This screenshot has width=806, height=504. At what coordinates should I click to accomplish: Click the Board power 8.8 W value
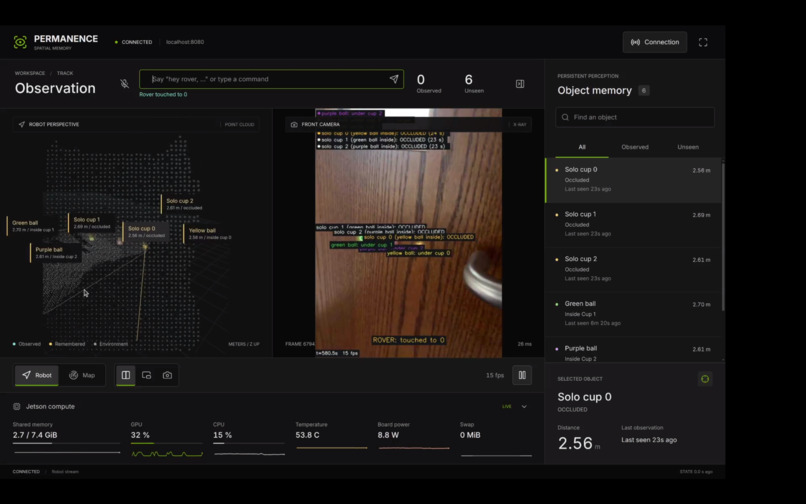(x=388, y=435)
